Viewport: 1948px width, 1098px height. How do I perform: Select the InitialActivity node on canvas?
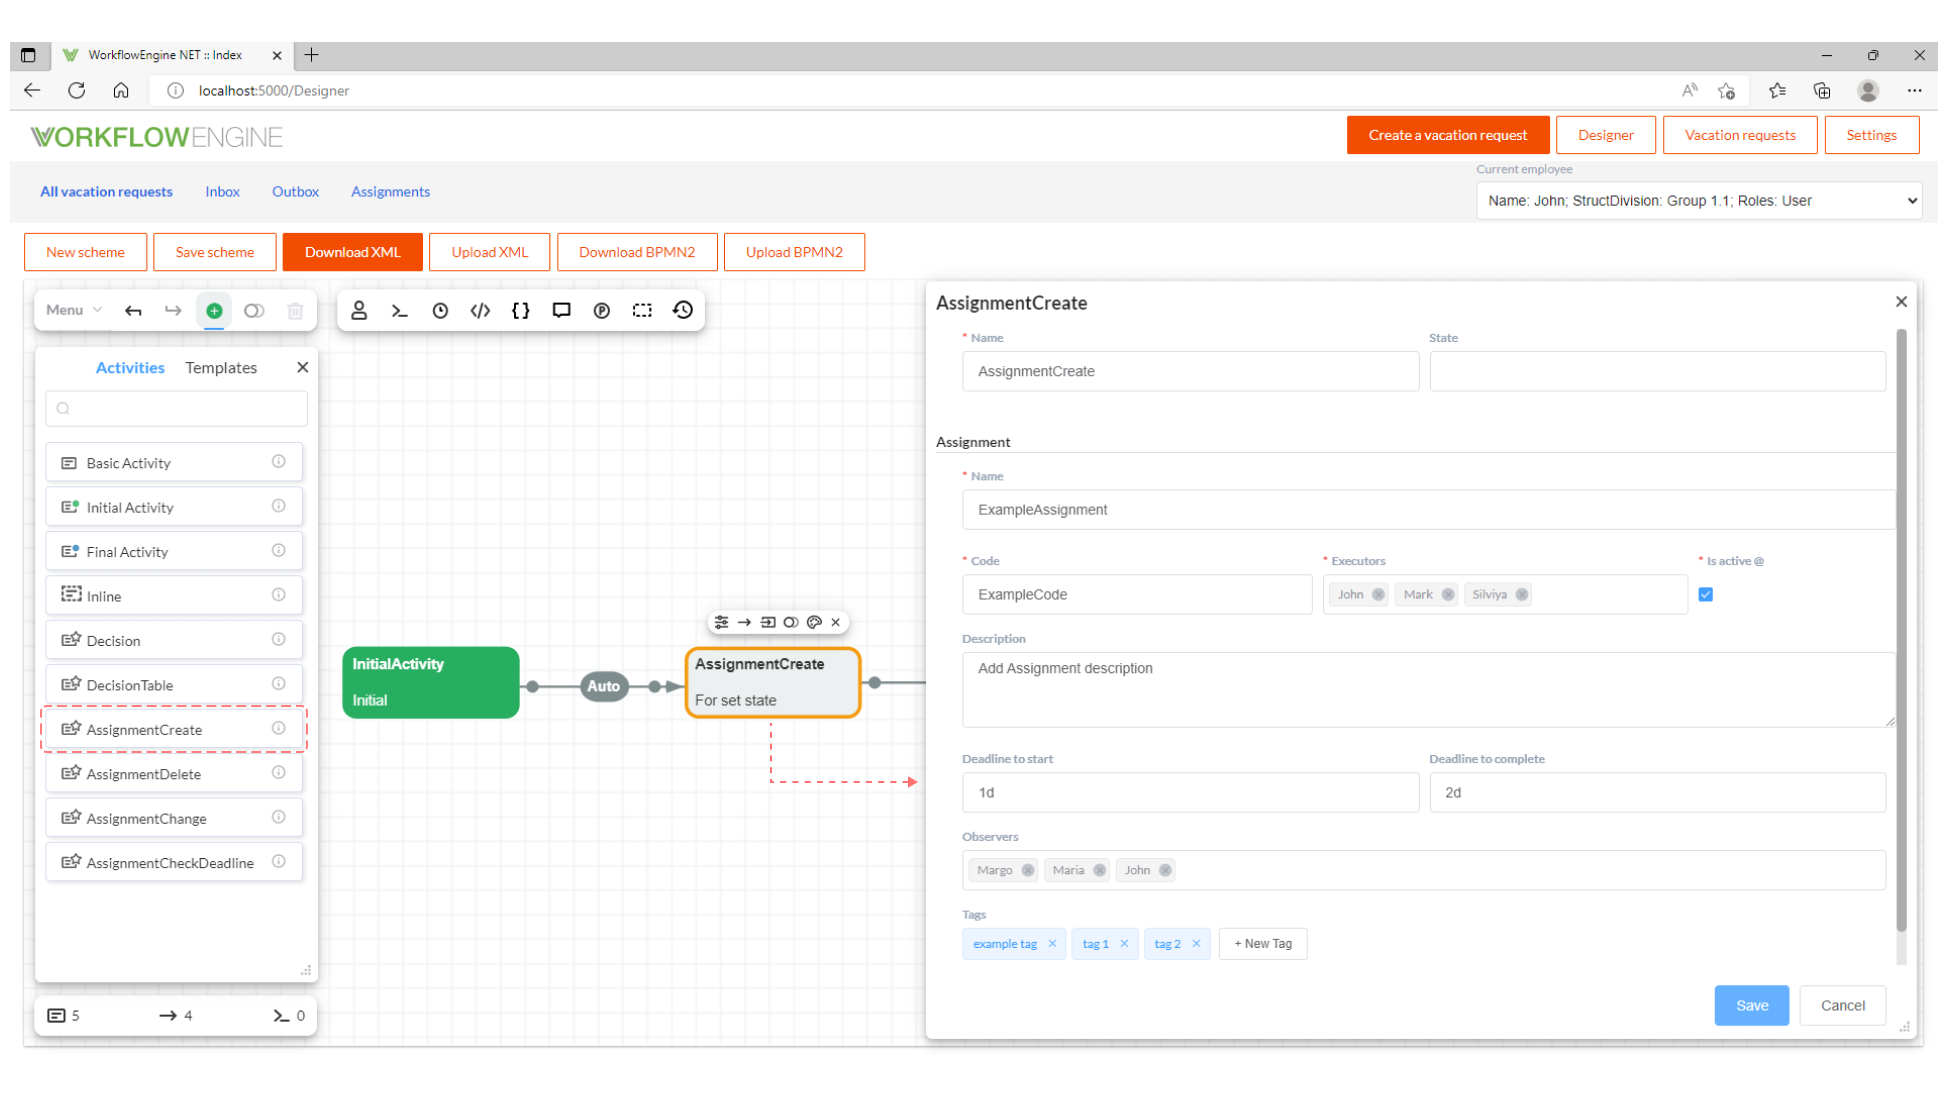coord(431,683)
